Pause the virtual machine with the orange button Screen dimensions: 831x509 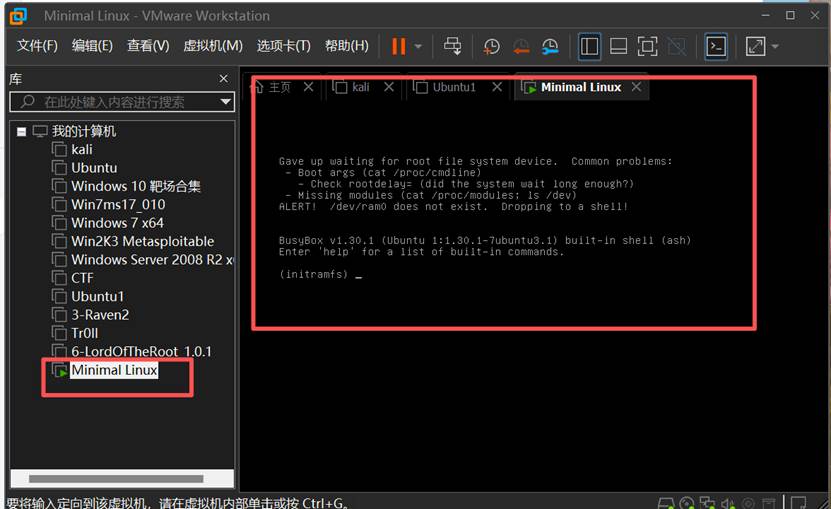pos(399,46)
